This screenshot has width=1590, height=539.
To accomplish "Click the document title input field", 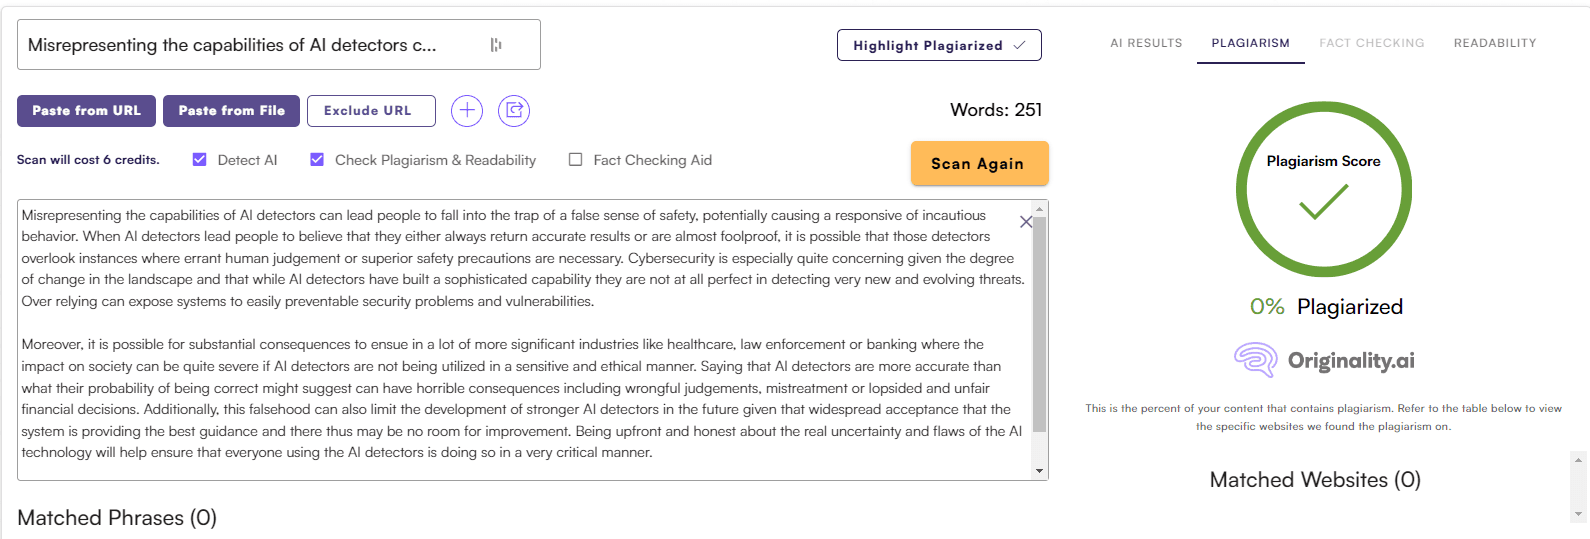I will 250,45.
